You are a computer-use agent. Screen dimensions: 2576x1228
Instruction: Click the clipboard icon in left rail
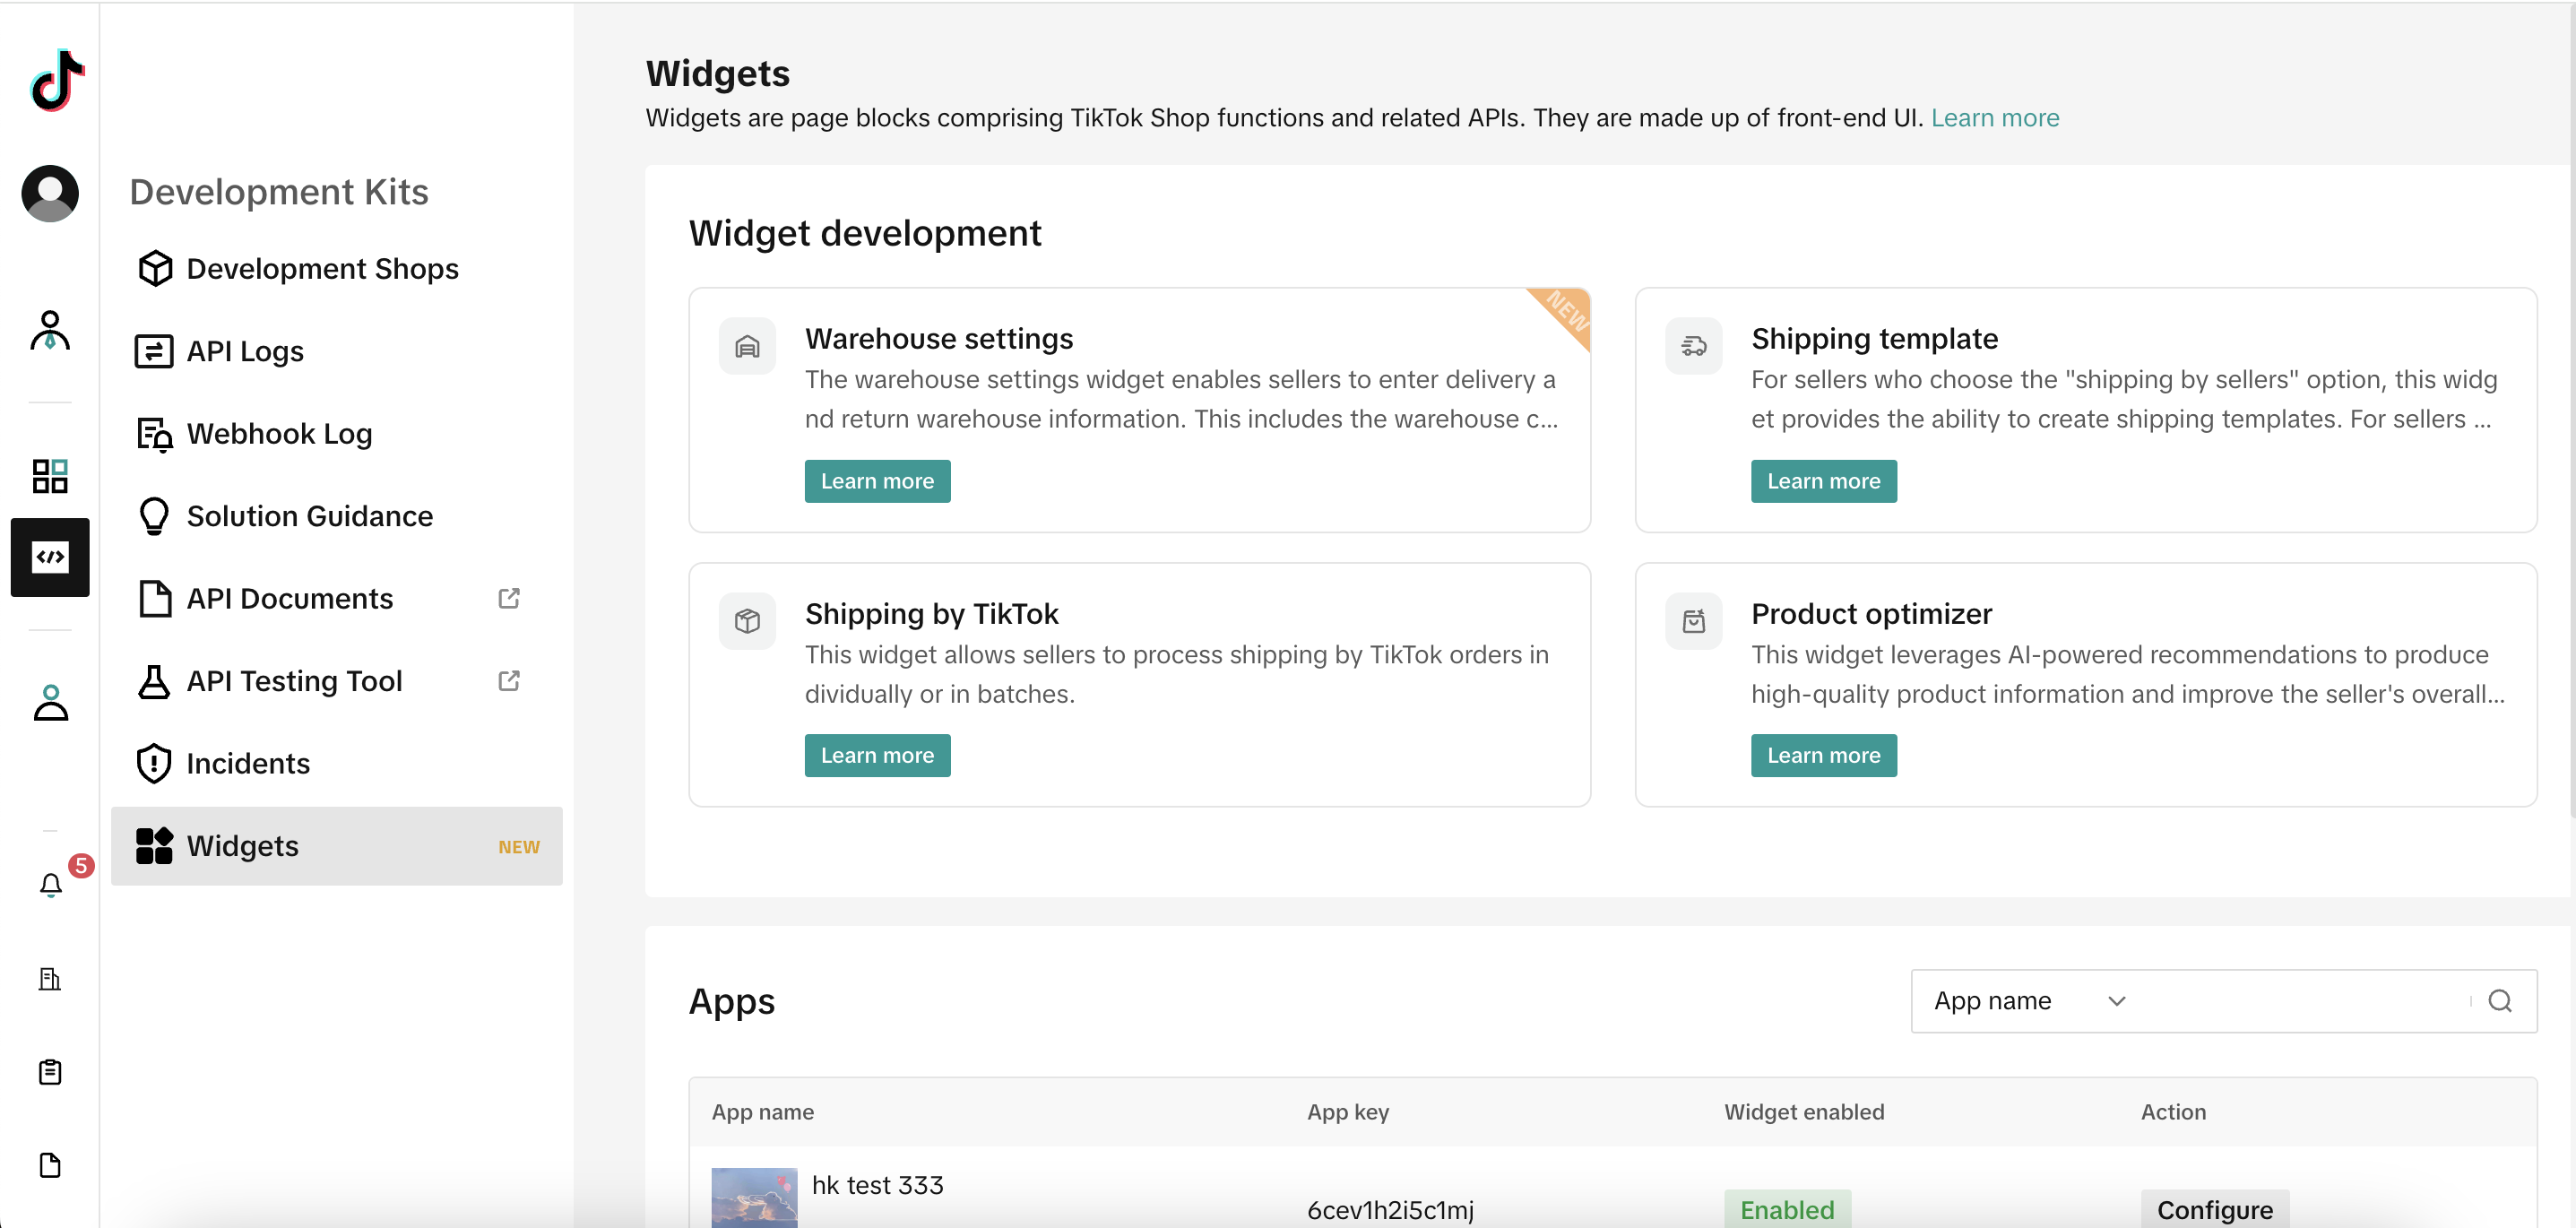pos(50,1072)
